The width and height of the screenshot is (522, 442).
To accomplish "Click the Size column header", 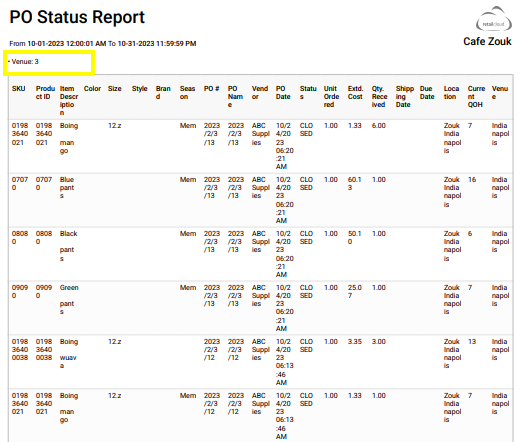I will tap(115, 89).
